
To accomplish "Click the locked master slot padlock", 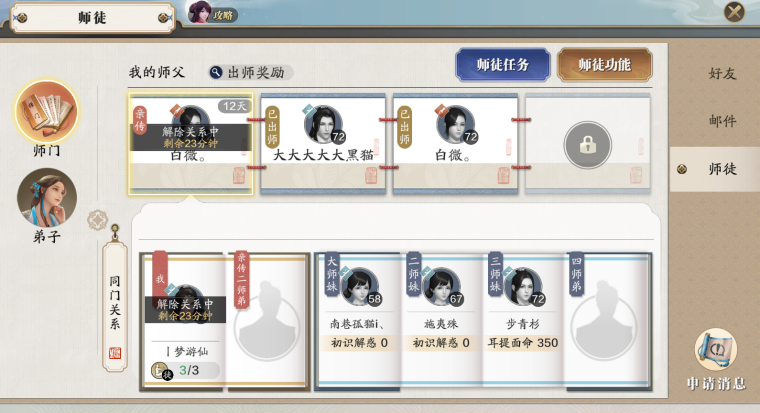I will tap(587, 144).
